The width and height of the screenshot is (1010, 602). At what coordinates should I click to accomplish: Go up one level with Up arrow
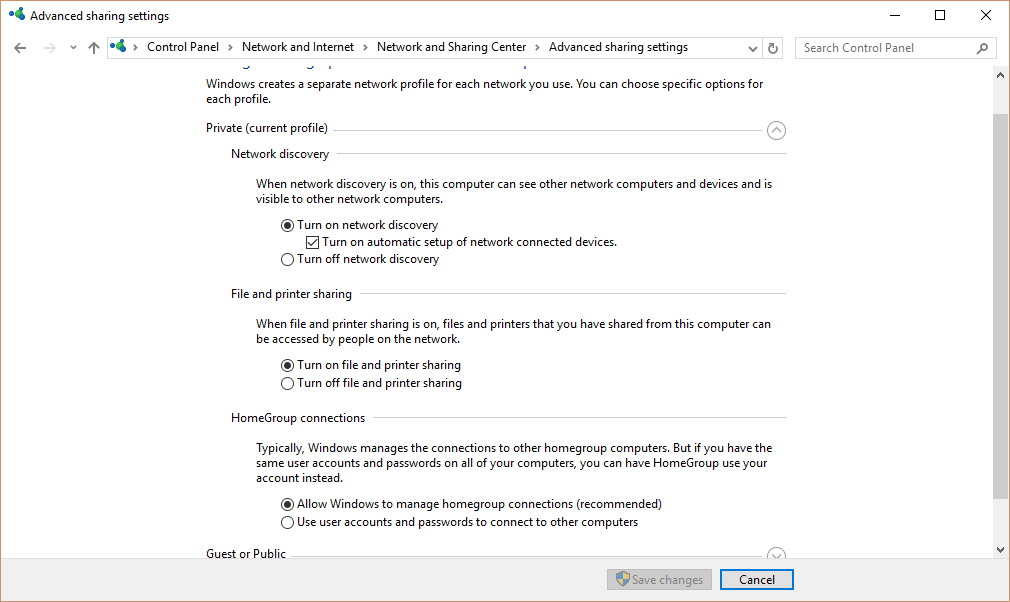point(94,48)
